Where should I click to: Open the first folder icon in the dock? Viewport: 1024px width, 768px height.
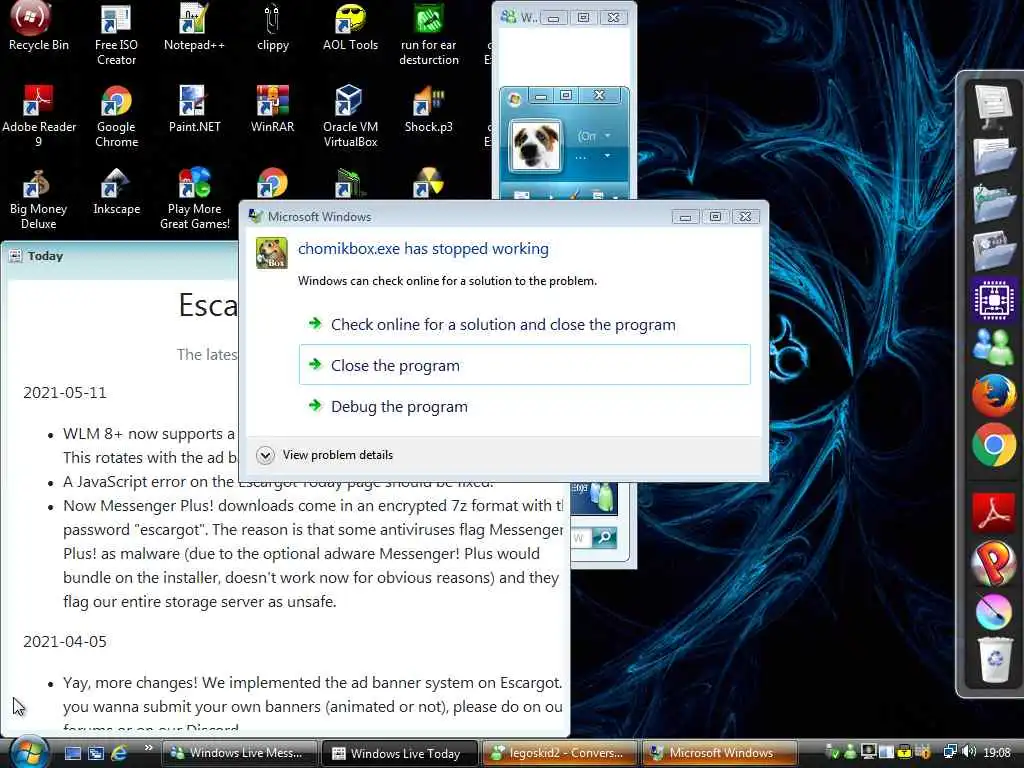[x=993, y=155]
